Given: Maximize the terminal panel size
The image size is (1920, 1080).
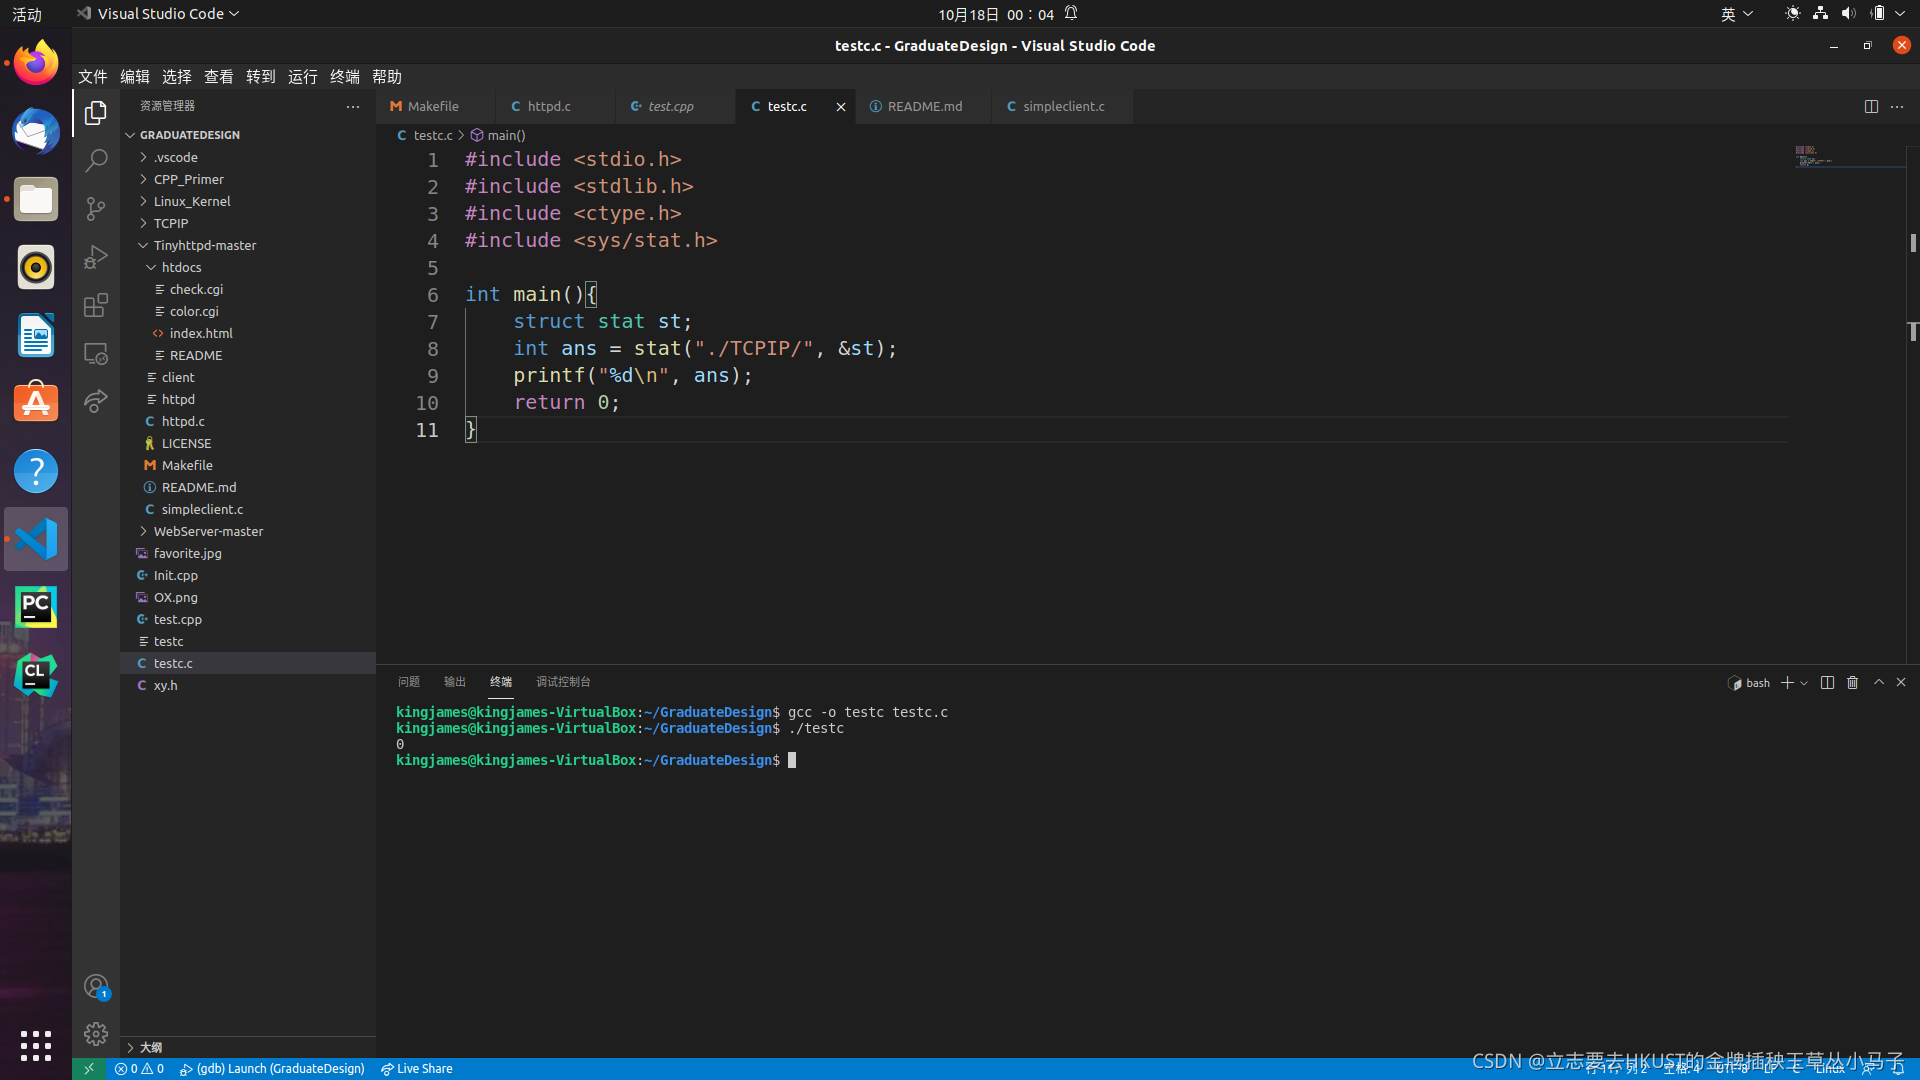Looking at the screenshot, I should (1879, 682).
